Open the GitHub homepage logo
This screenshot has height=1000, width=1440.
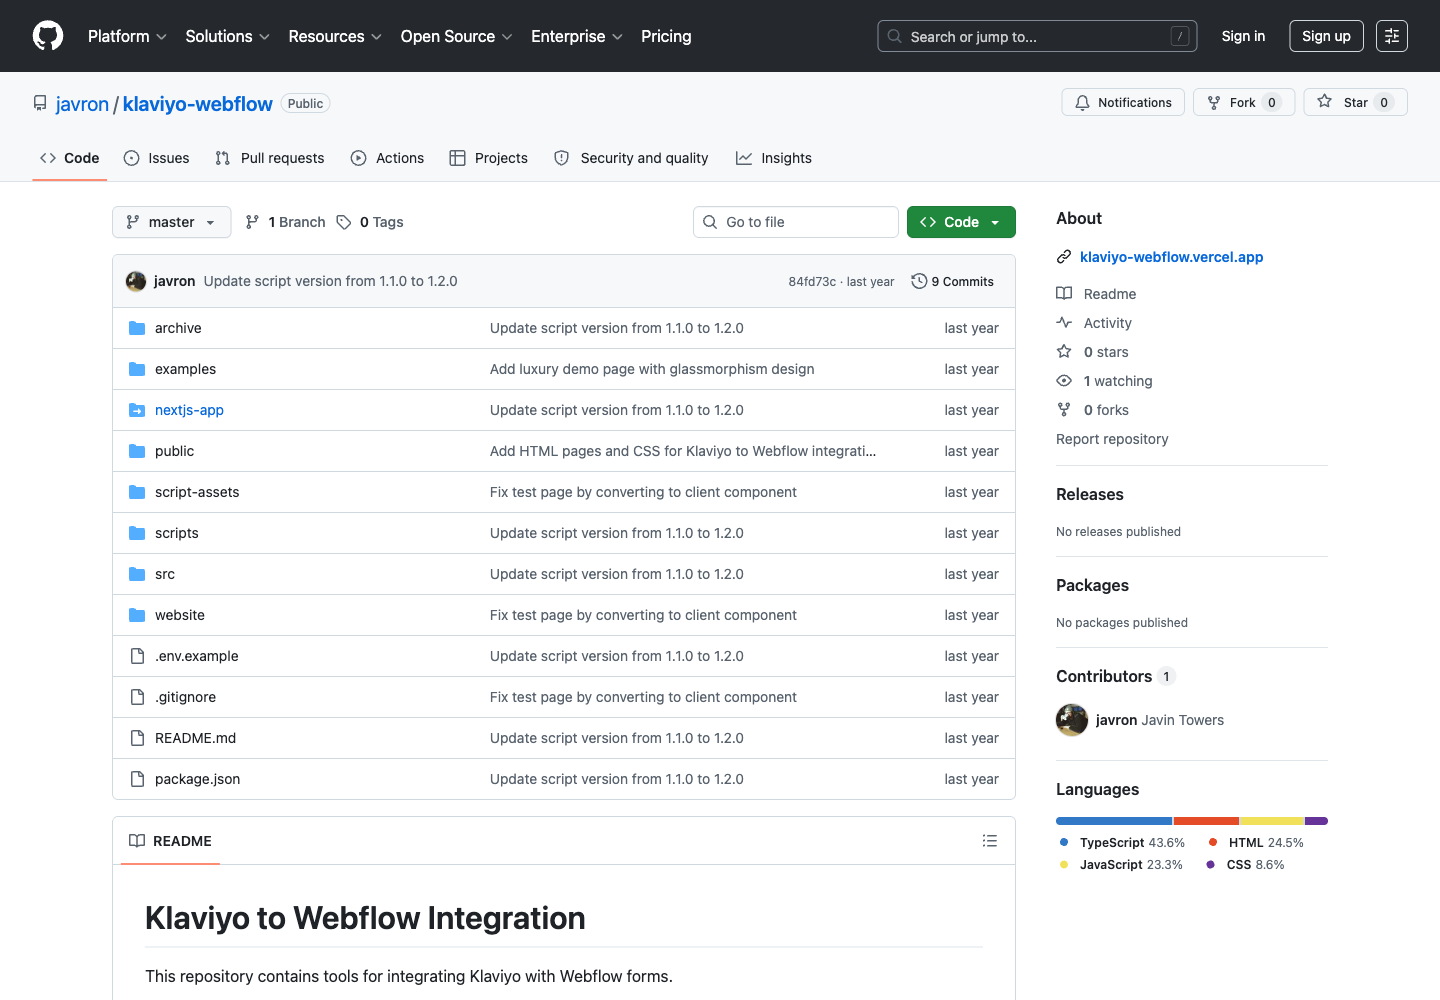pyautogui.click(x=48, y=36)
